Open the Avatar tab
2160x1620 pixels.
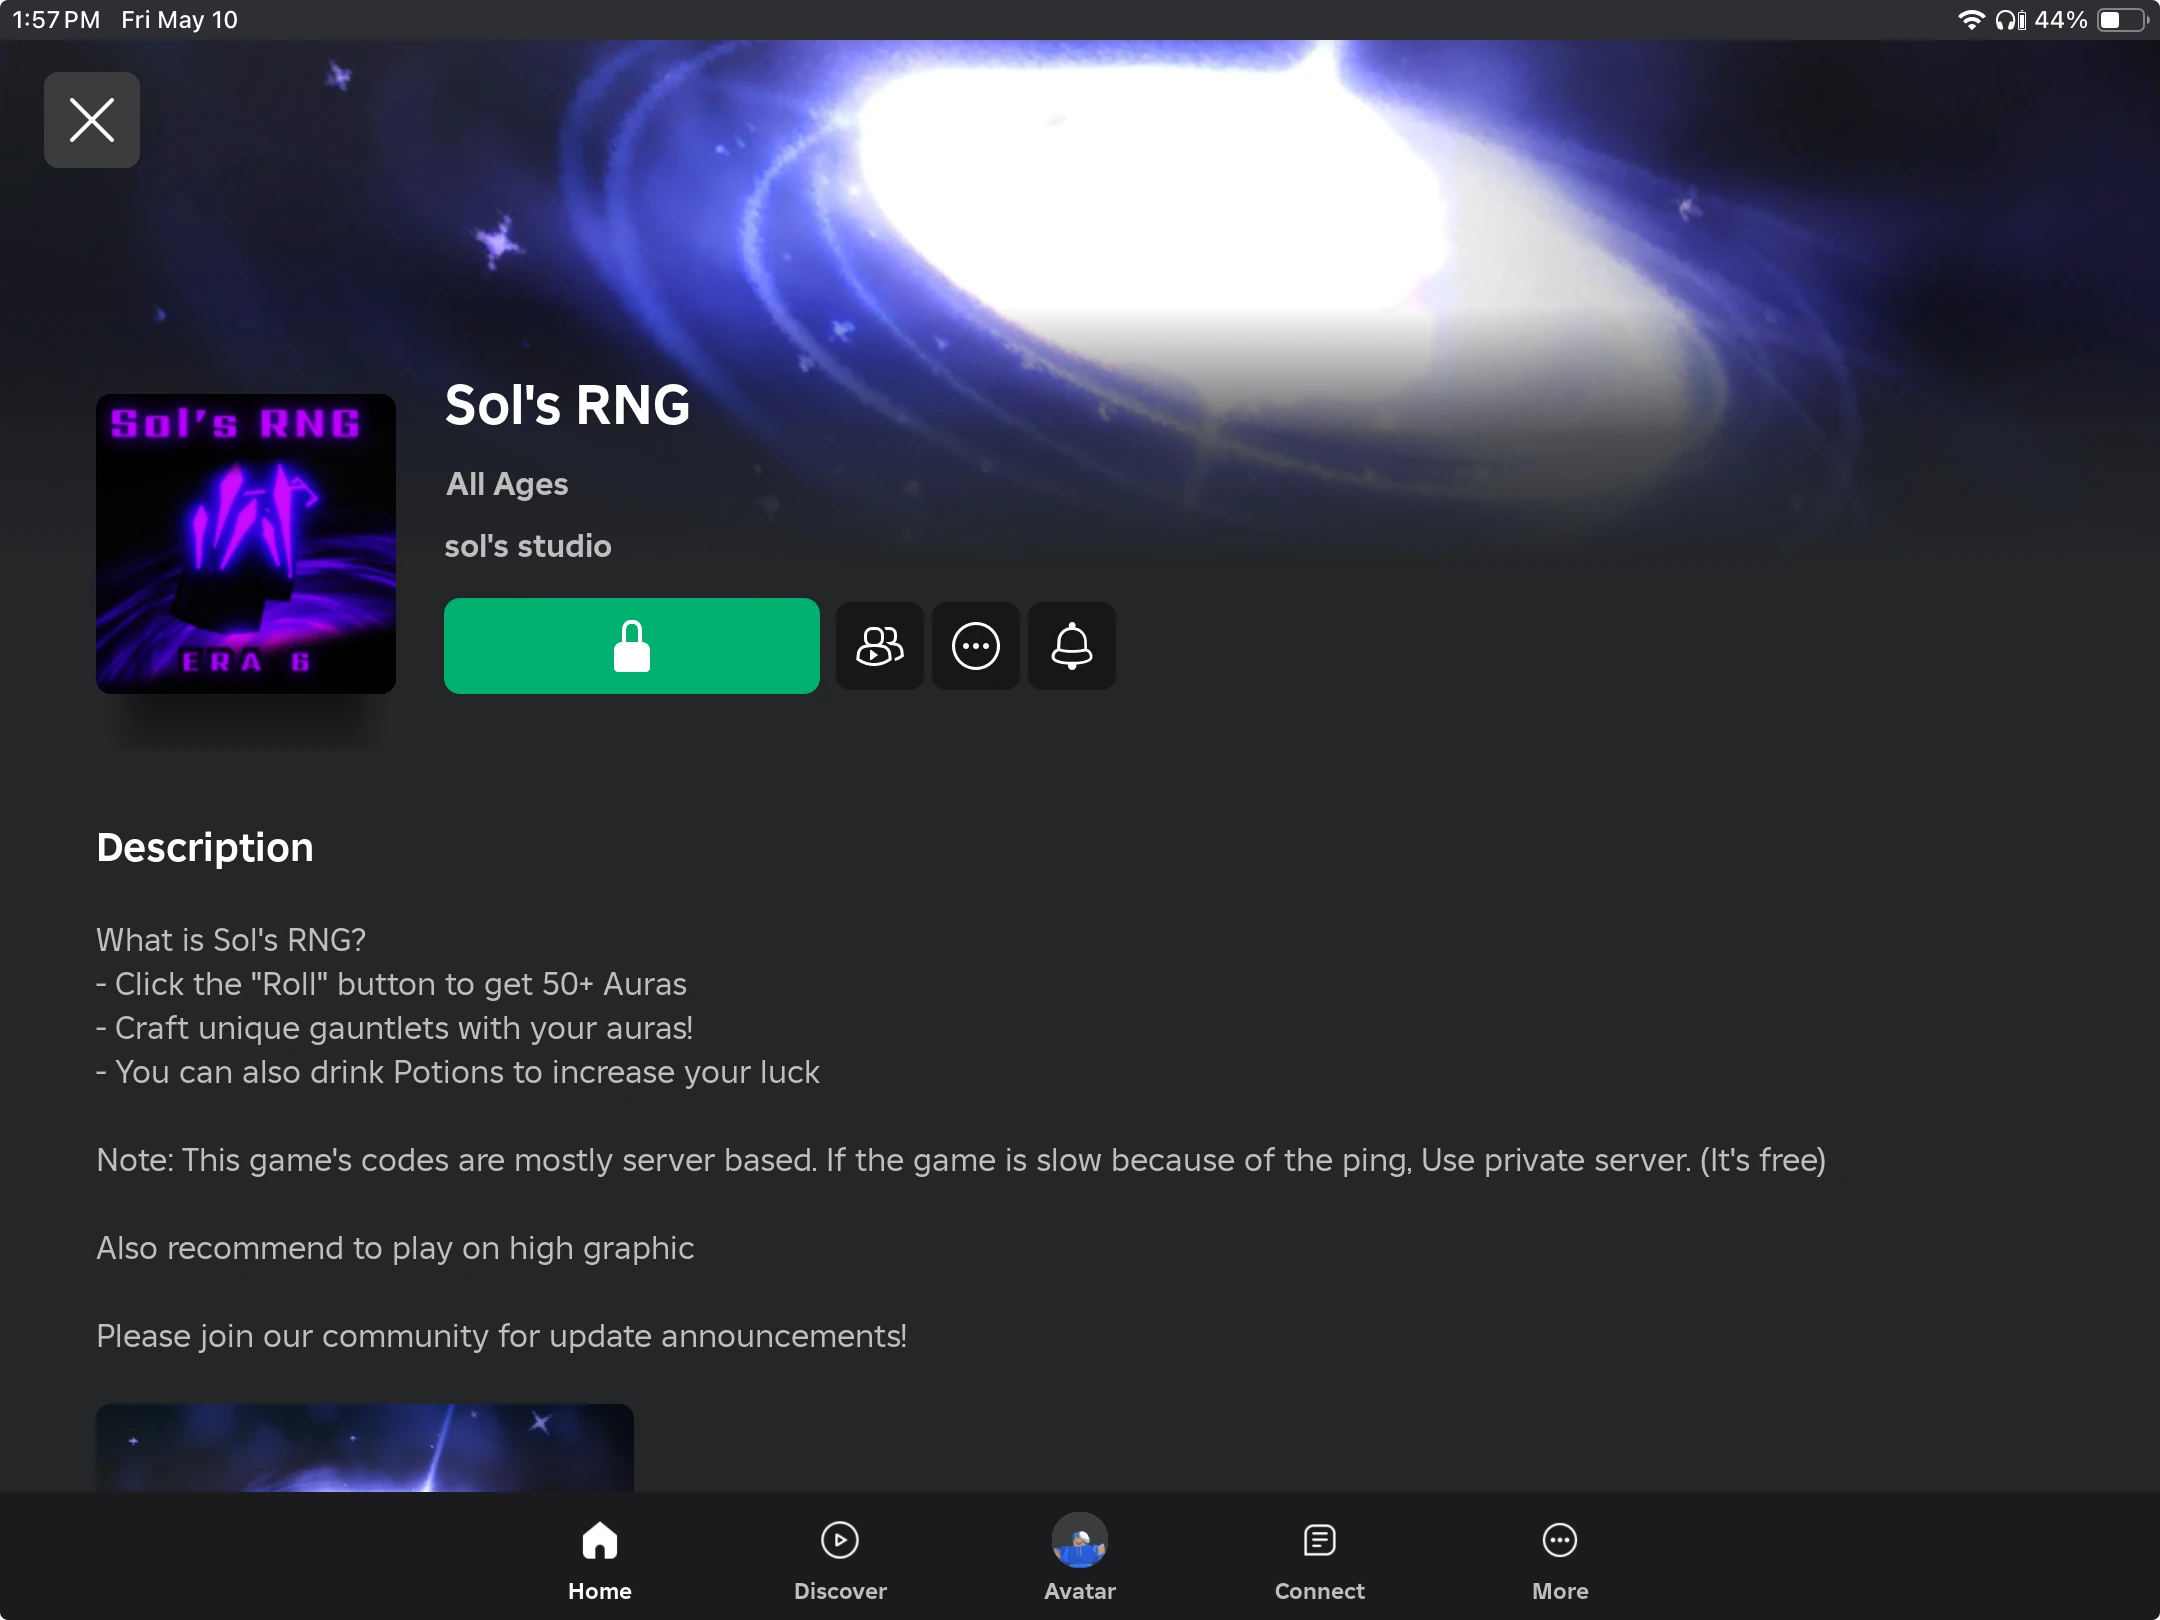click(1080, 1560)
